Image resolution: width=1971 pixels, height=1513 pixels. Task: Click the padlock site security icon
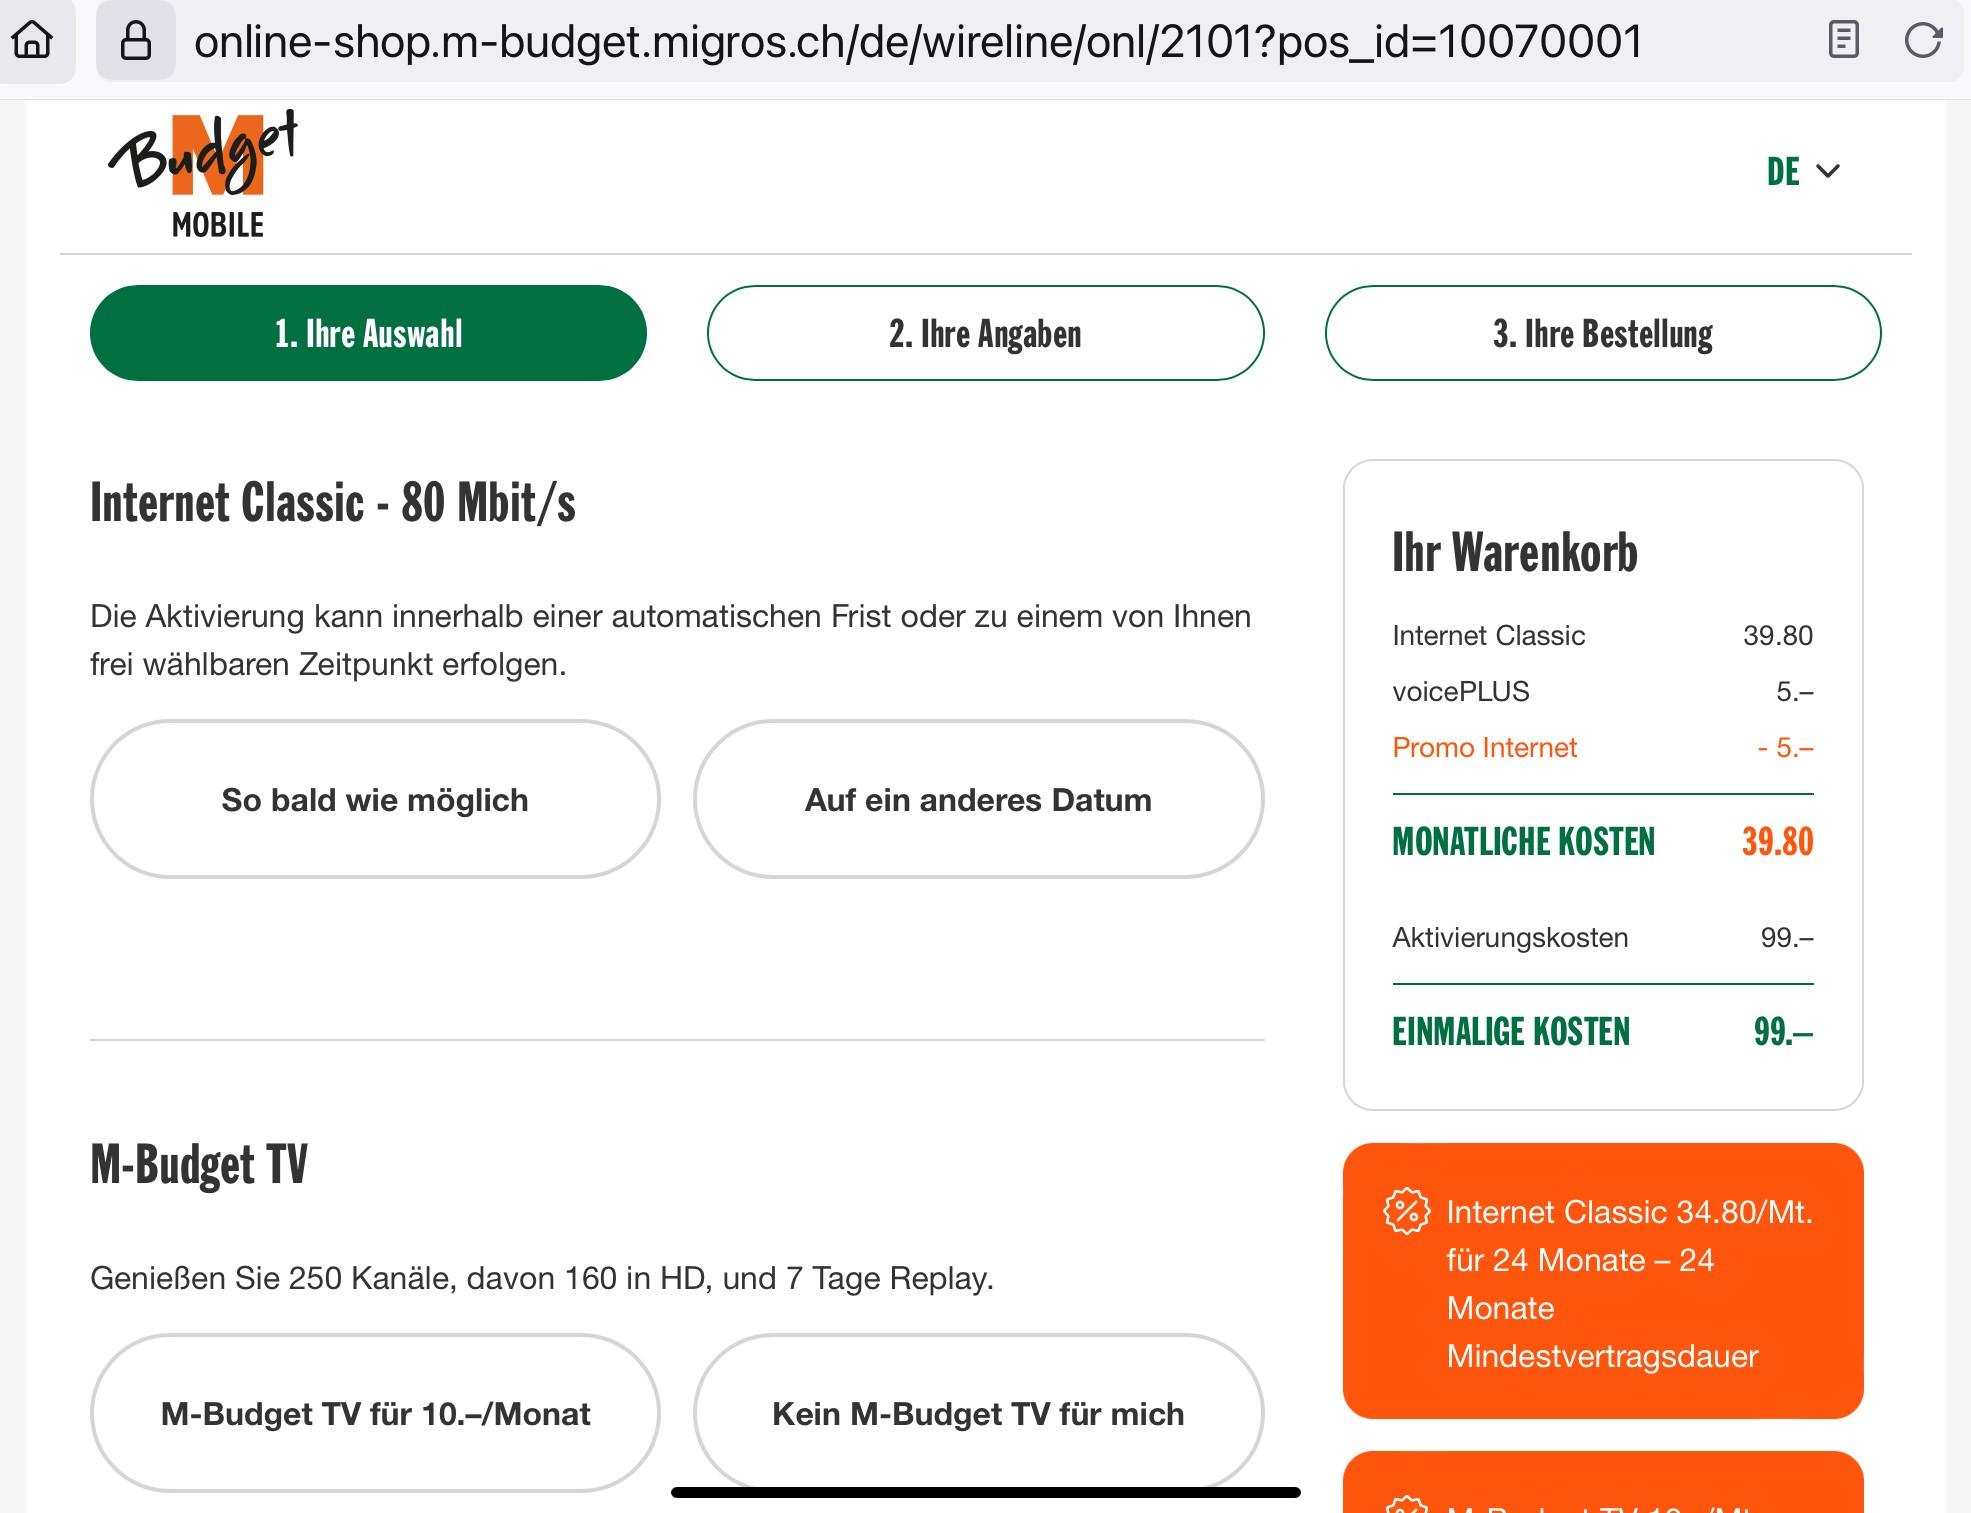[135, 41]
